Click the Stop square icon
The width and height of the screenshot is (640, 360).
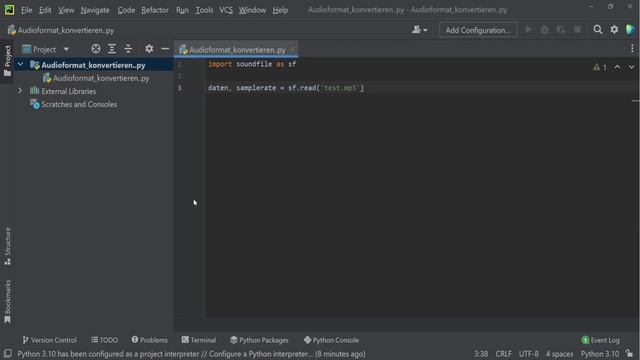click(577, 29)
